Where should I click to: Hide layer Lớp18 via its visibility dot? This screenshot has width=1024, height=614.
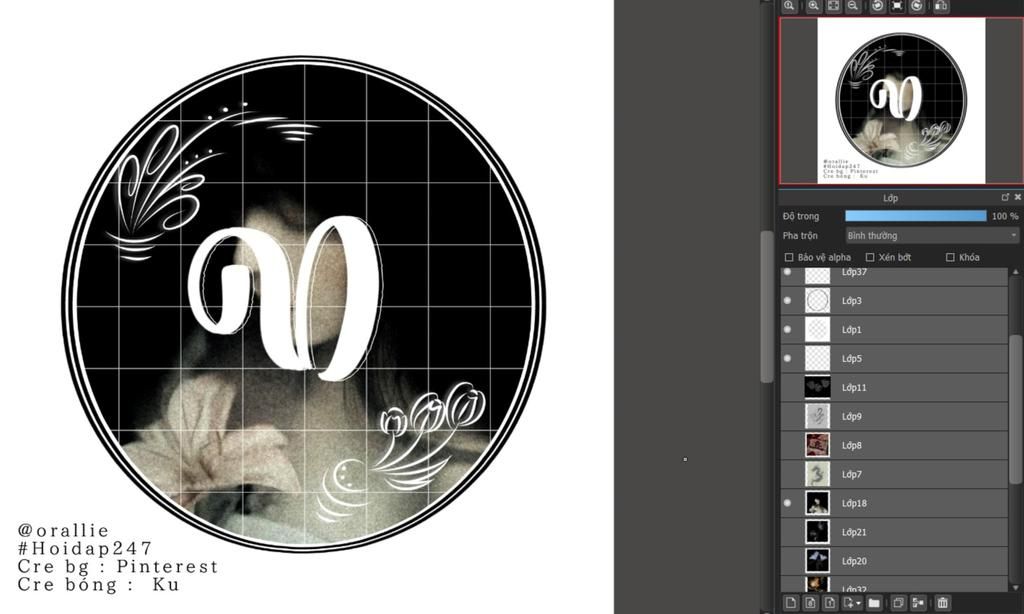(x=788, y=503)
